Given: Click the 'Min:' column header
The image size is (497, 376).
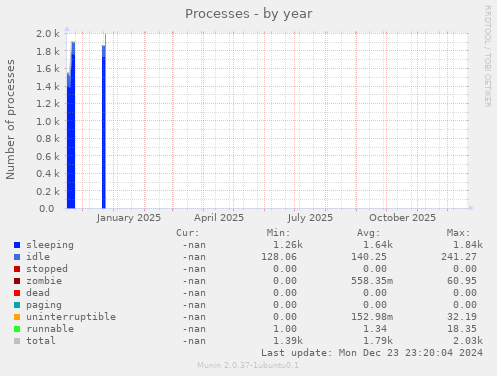Looking at the screenshot, I should coord(278,233).
